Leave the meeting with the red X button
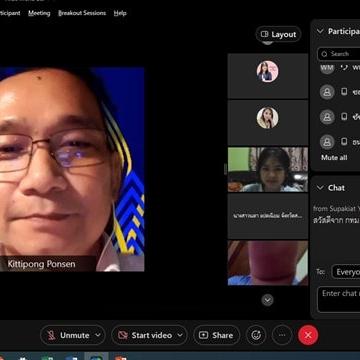The height and width of the screenshot is (360, 360). 308,335
